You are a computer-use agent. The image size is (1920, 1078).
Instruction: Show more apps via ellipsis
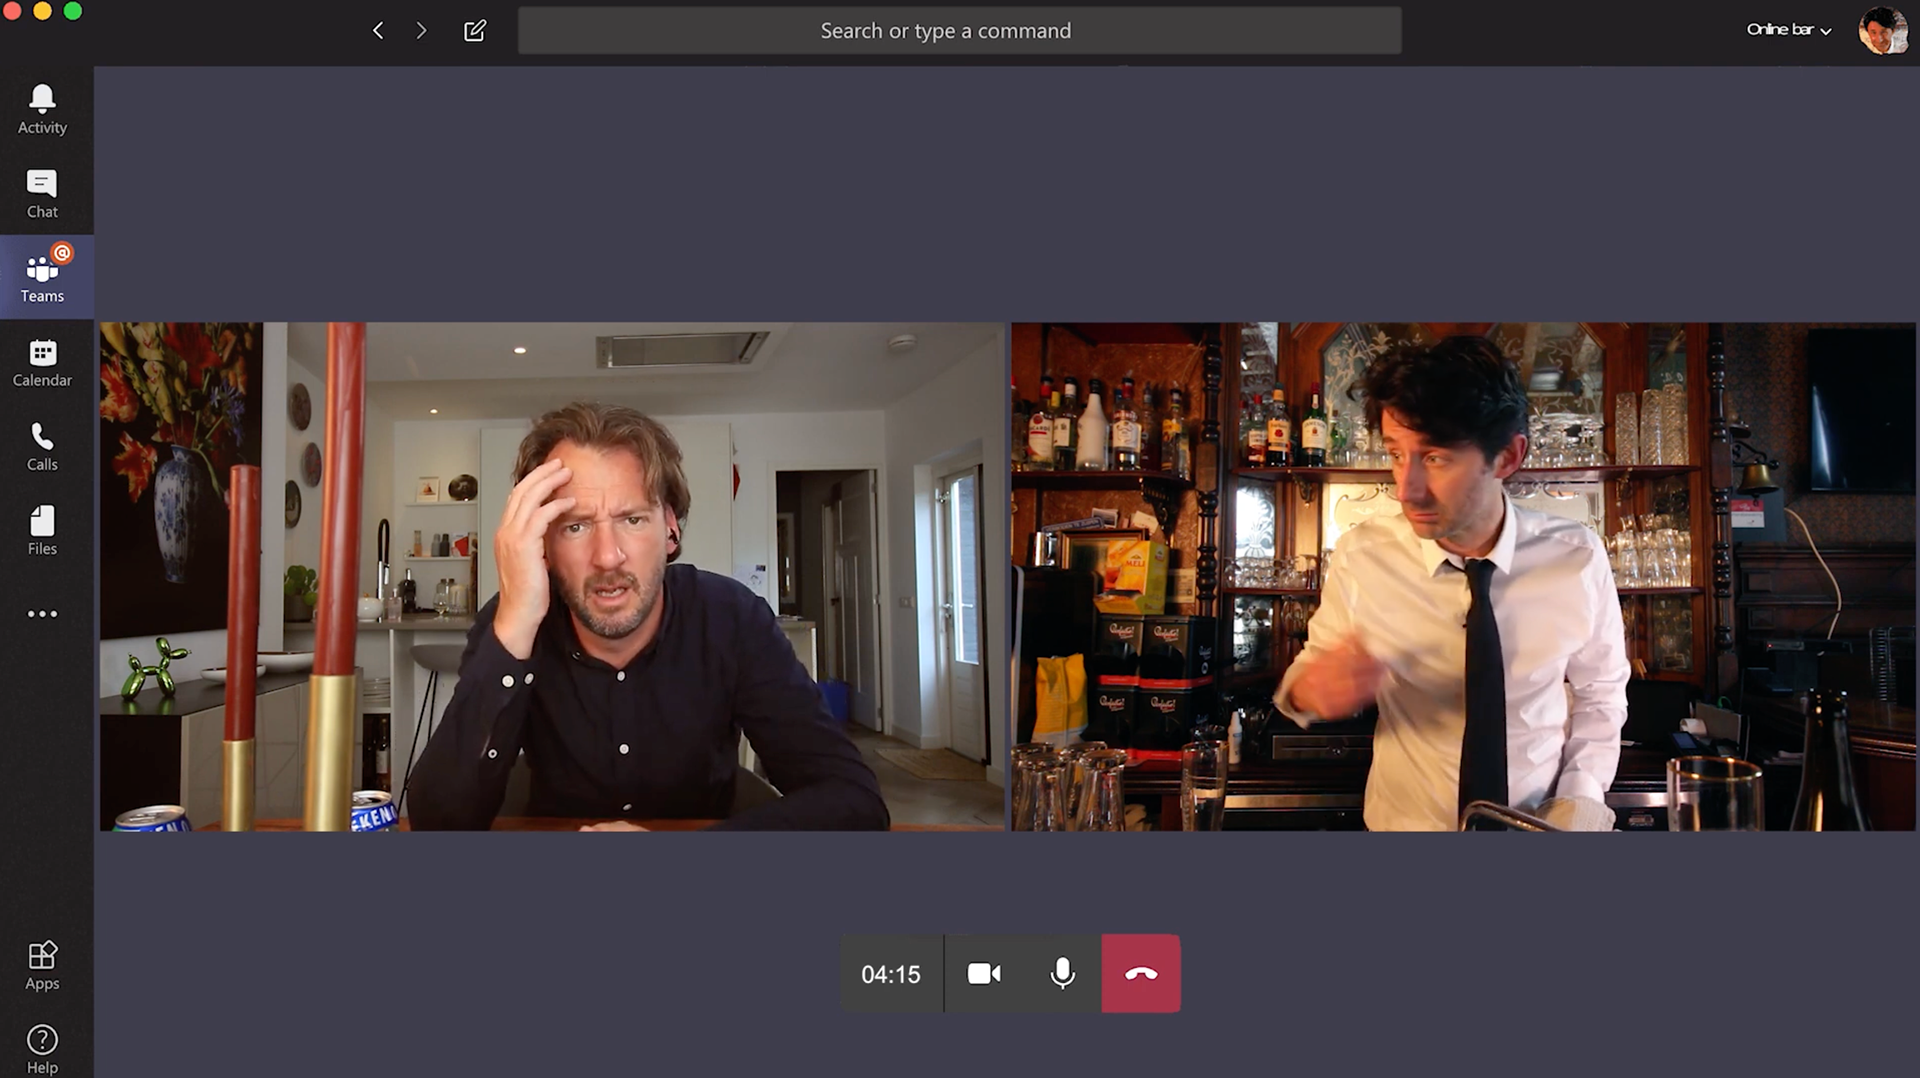coord(42,614)
